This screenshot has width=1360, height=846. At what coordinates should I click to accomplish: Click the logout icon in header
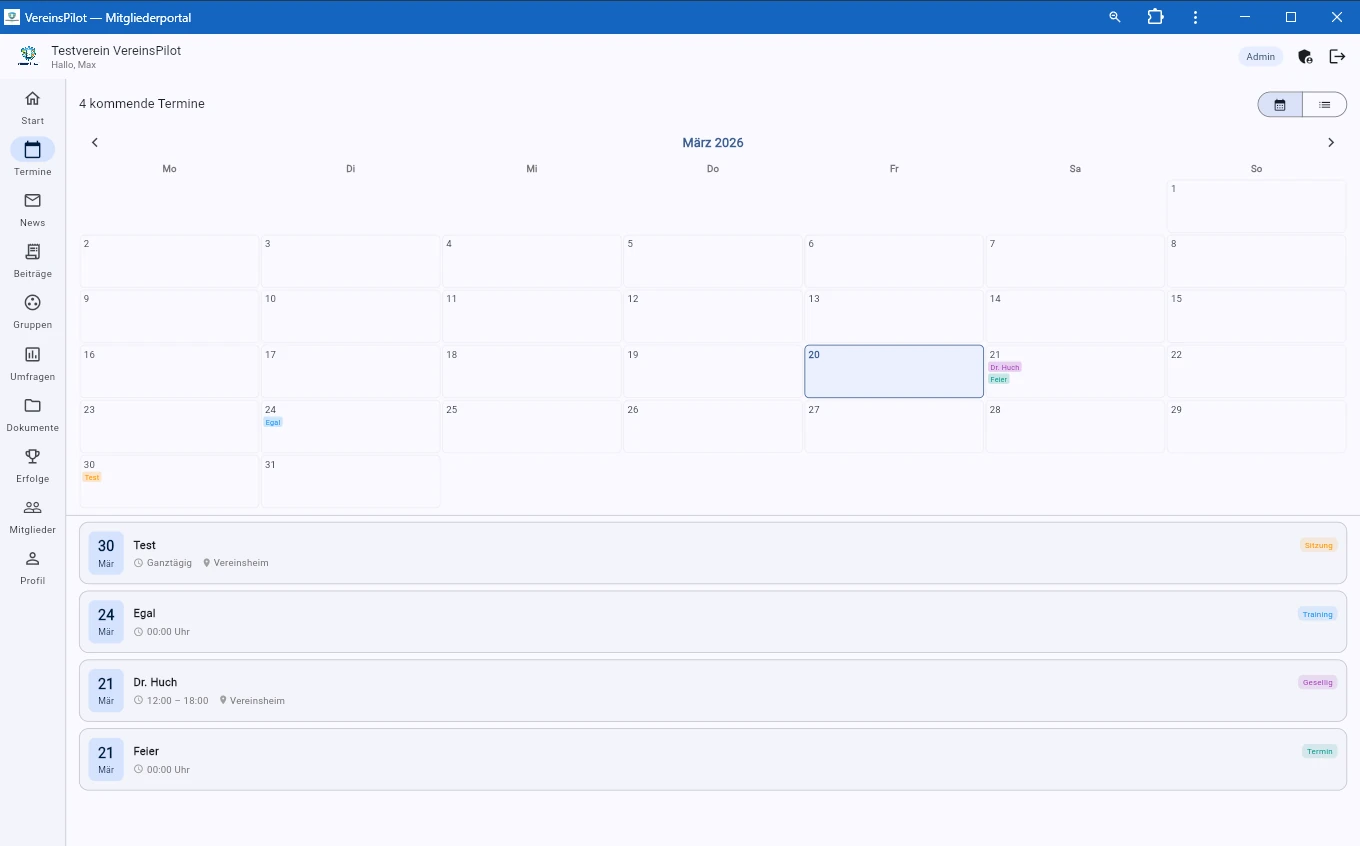(x=1337, y=57)
